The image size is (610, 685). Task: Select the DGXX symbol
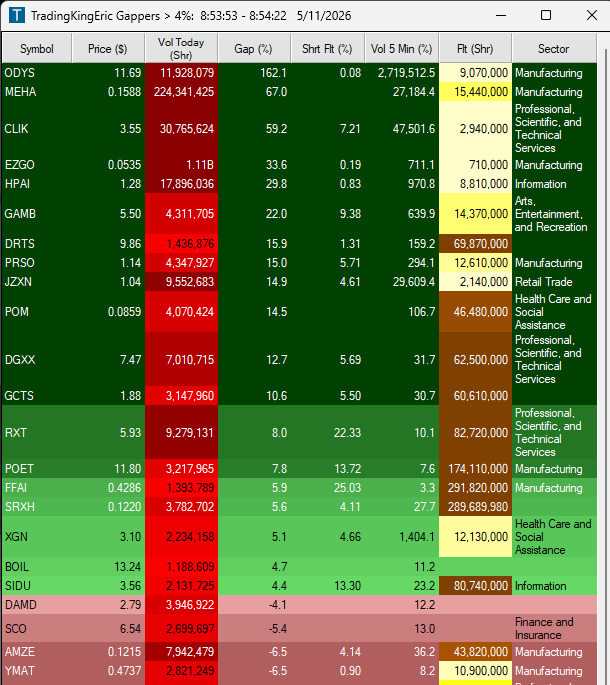pos(20,360)
